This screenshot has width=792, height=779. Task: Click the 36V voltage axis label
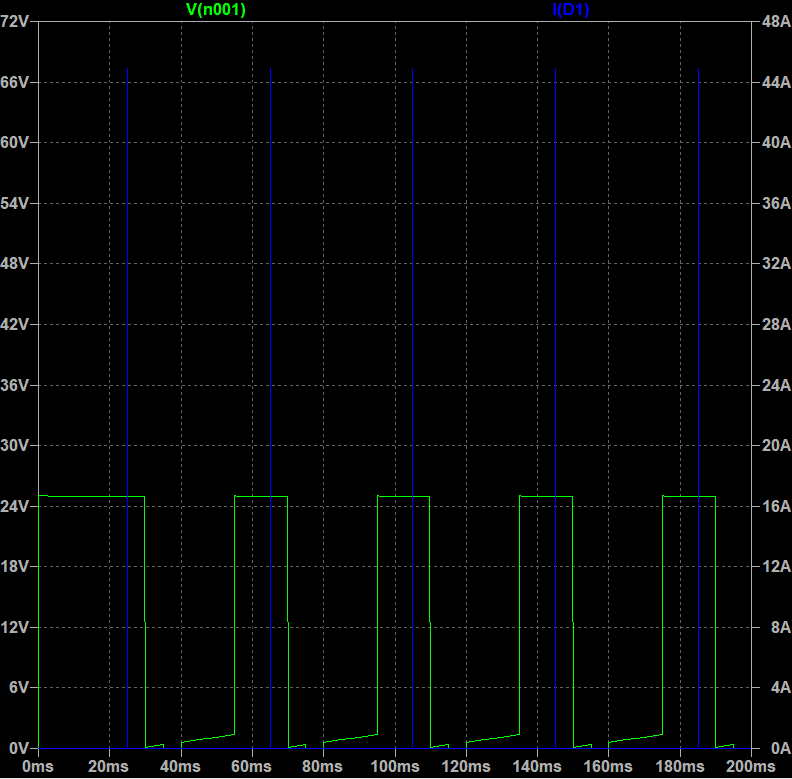[15, 385]
